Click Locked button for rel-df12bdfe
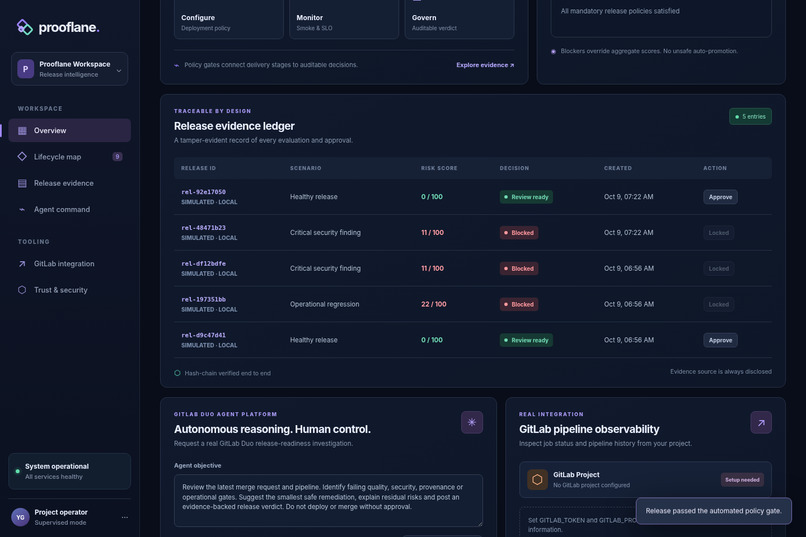Image resolution: width=806 pixels, height=537 pixels. [x=718, y=268]
